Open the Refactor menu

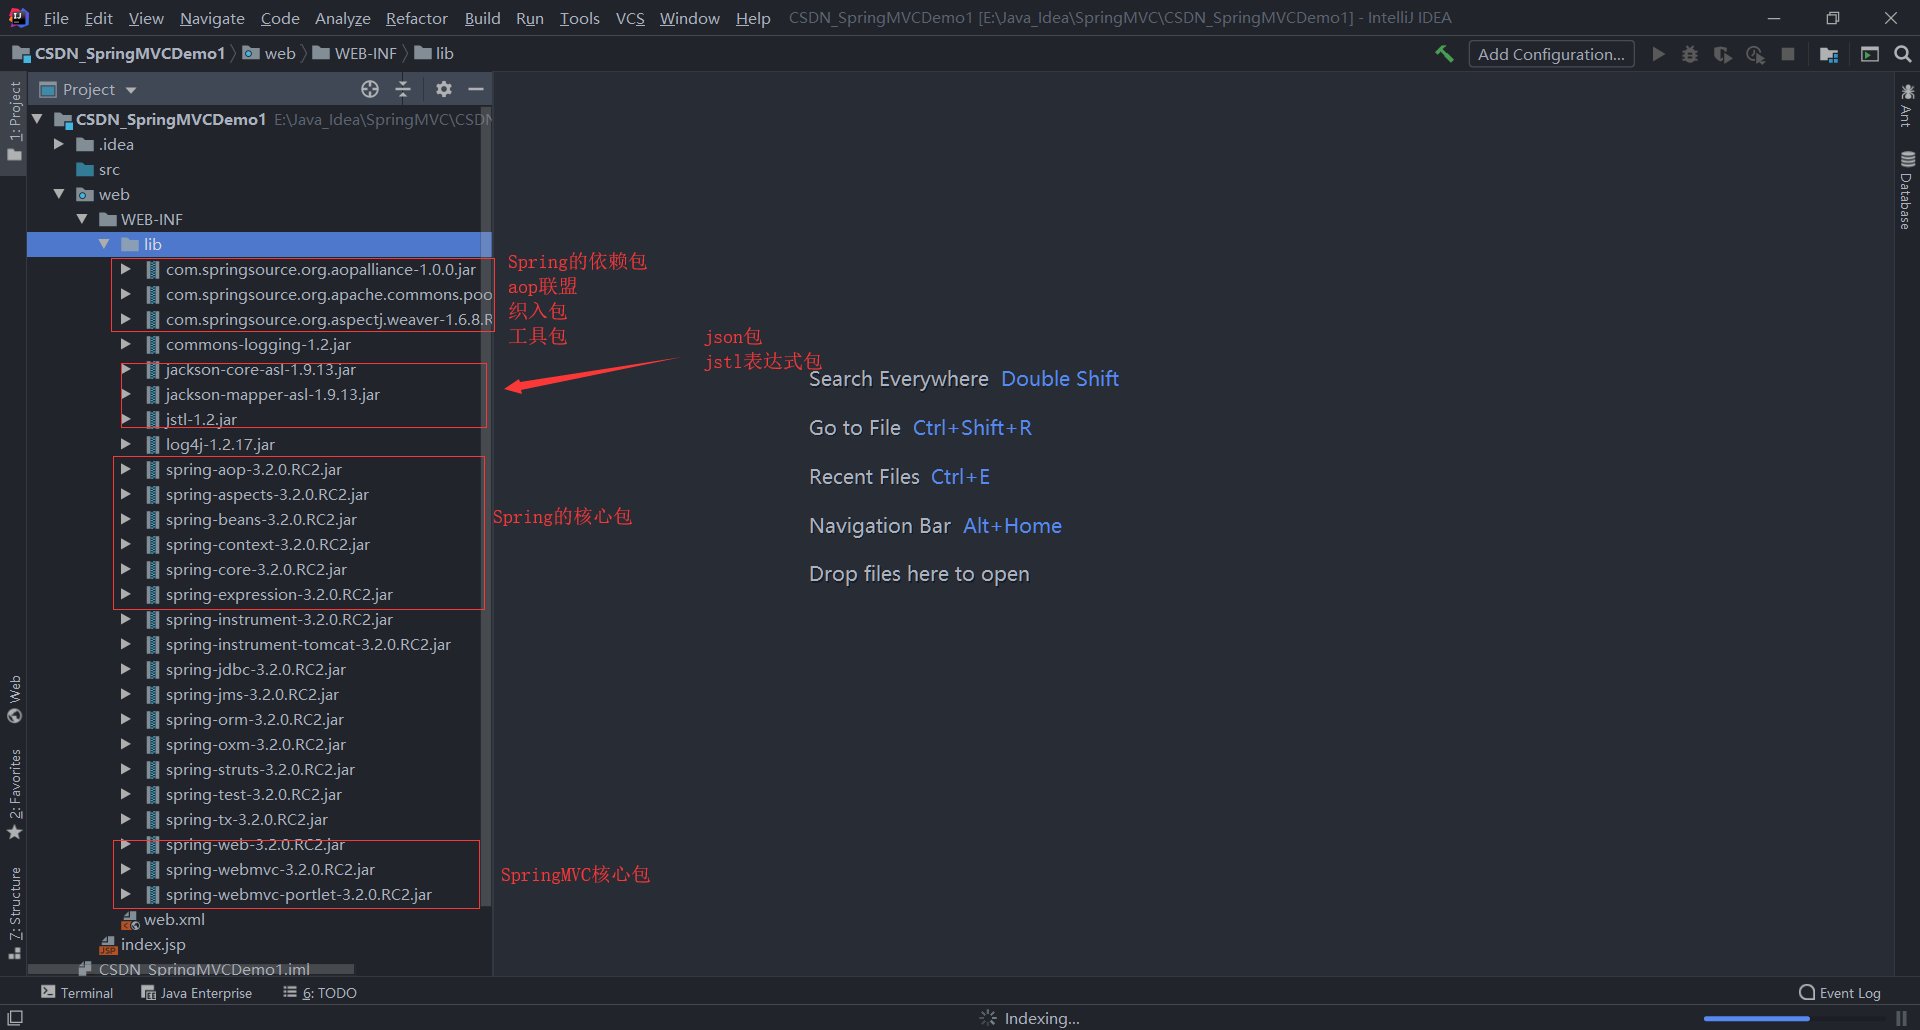click(x=417, y=18)
